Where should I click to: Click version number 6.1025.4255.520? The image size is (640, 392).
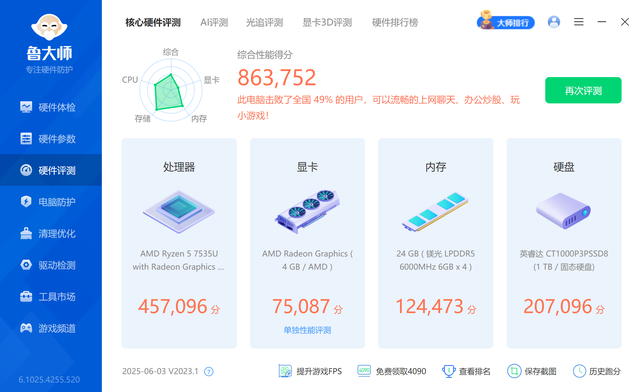point(49,380)
